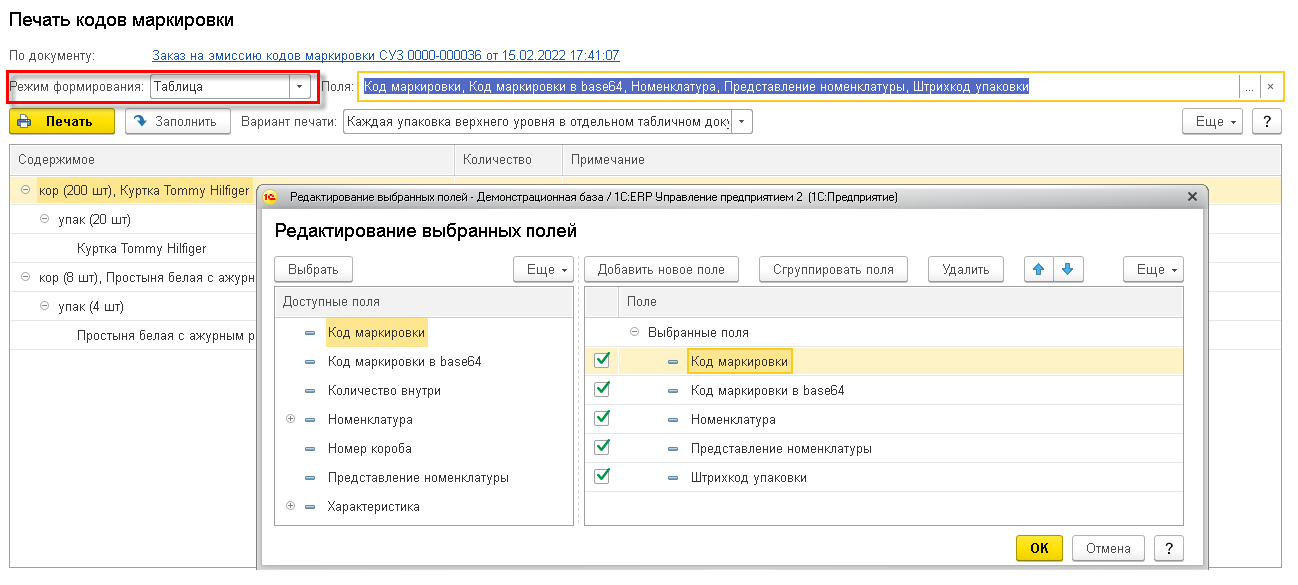Uncheck the Номенклатура field checkbox
Viewport: 1298px width, 585px height.
coord(602,419)
